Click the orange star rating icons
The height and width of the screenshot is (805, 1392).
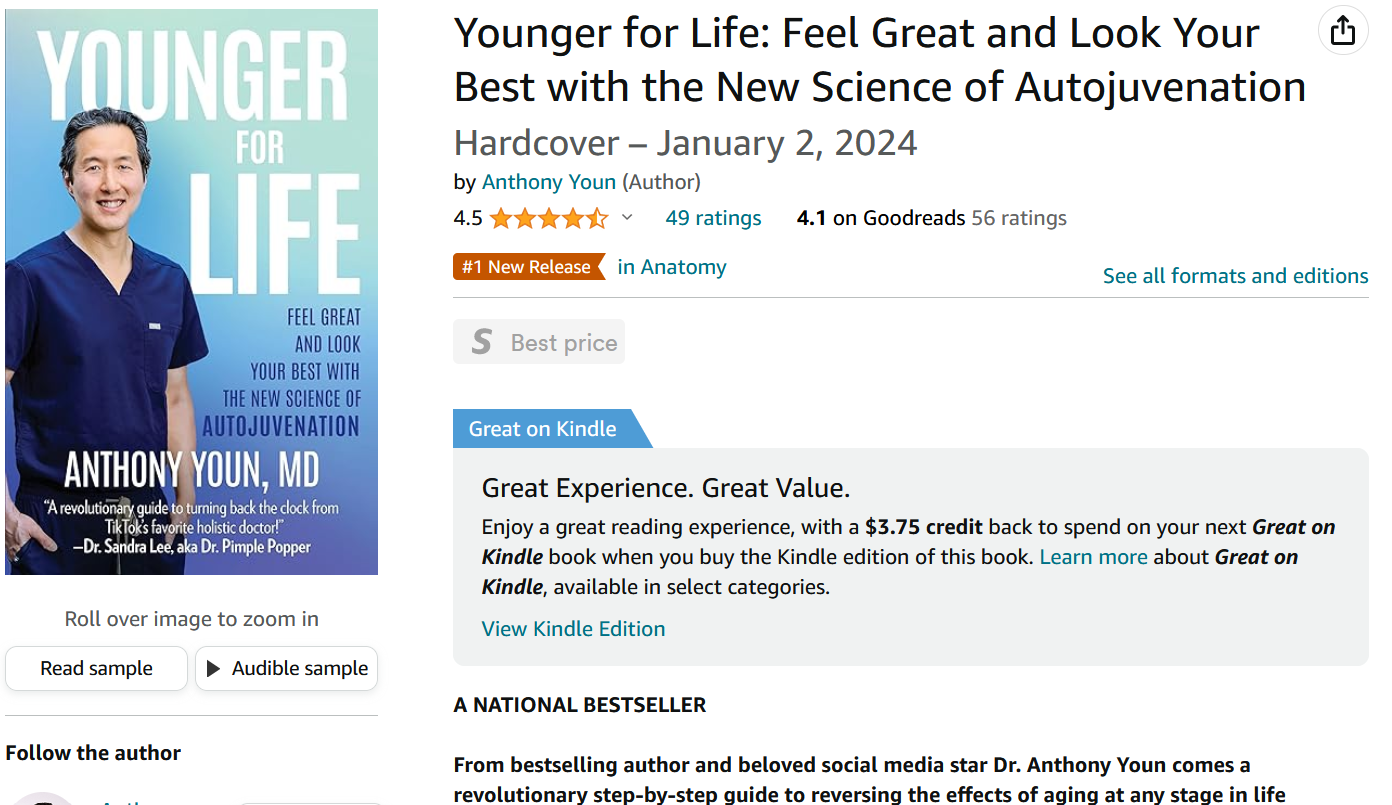click(x=548, y=218)
